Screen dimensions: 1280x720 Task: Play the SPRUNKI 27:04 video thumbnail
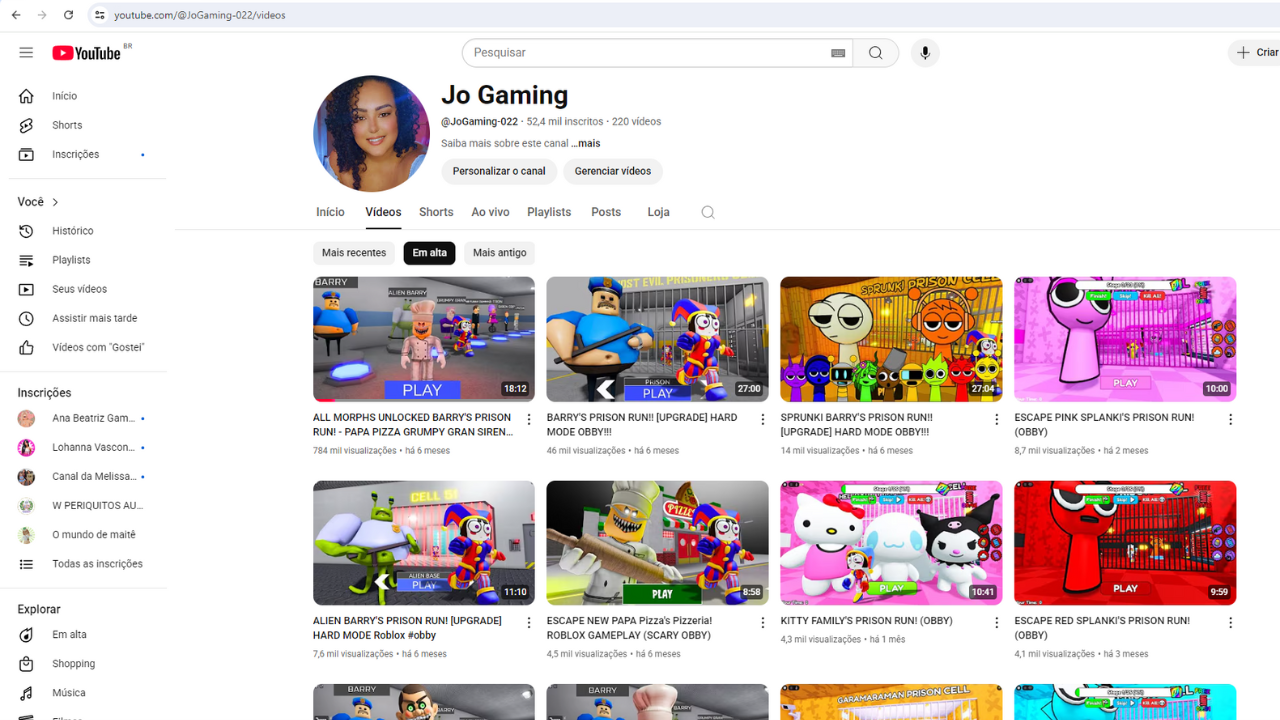click(891, 339)
